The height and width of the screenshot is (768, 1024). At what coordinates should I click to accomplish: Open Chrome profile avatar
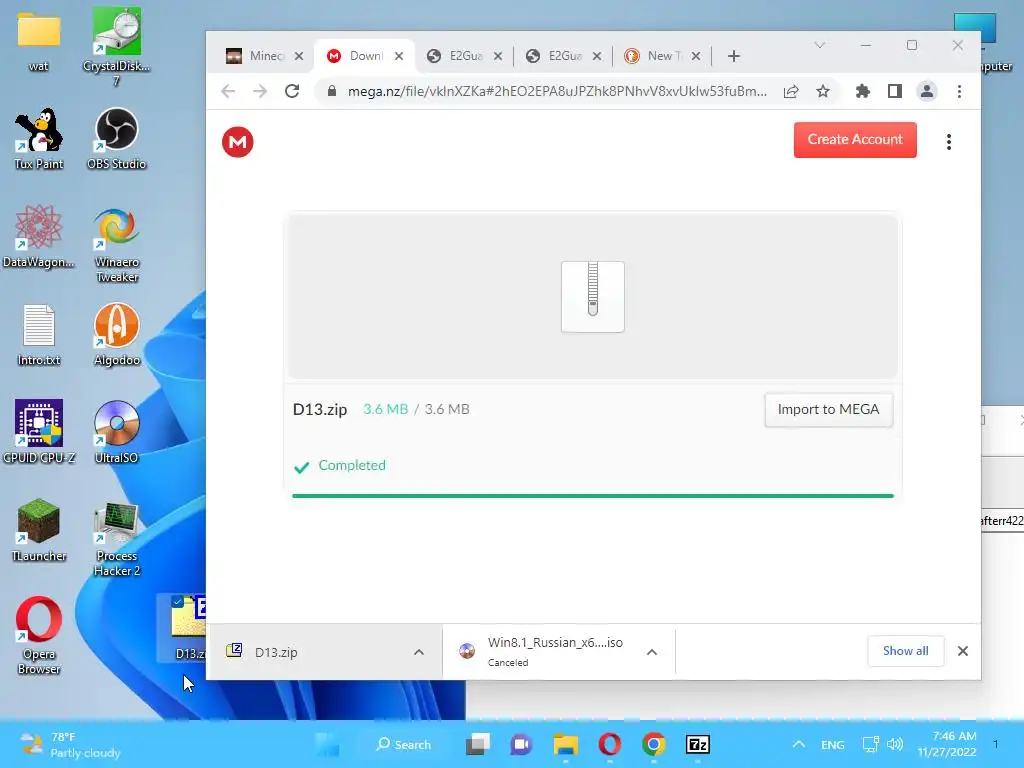click(927, 91)
